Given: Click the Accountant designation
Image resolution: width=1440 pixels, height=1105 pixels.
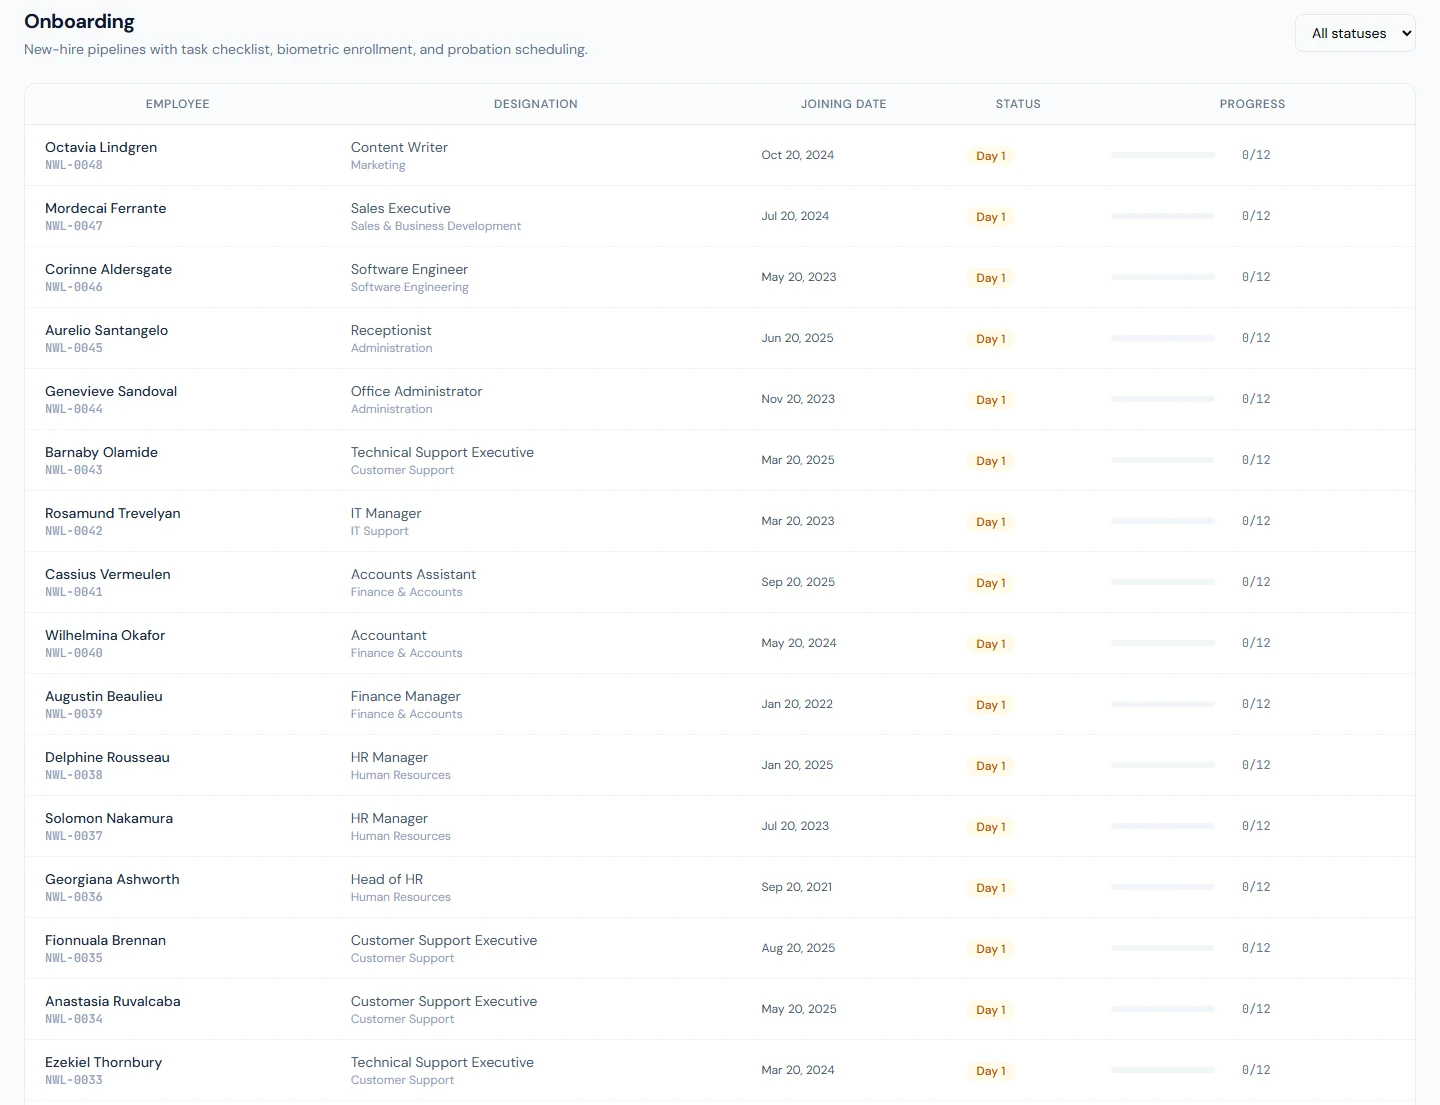Looking at the screenshot, I should tap(389, 635).
